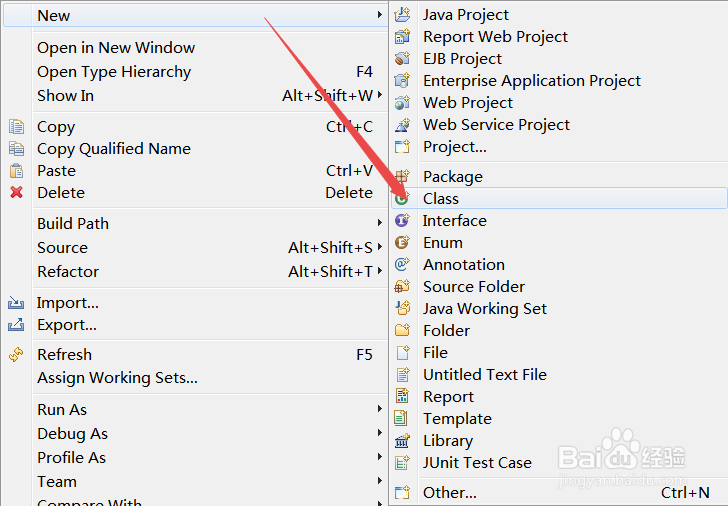
Task: Expand the New submenu arrow
Action: click(380, 16)
